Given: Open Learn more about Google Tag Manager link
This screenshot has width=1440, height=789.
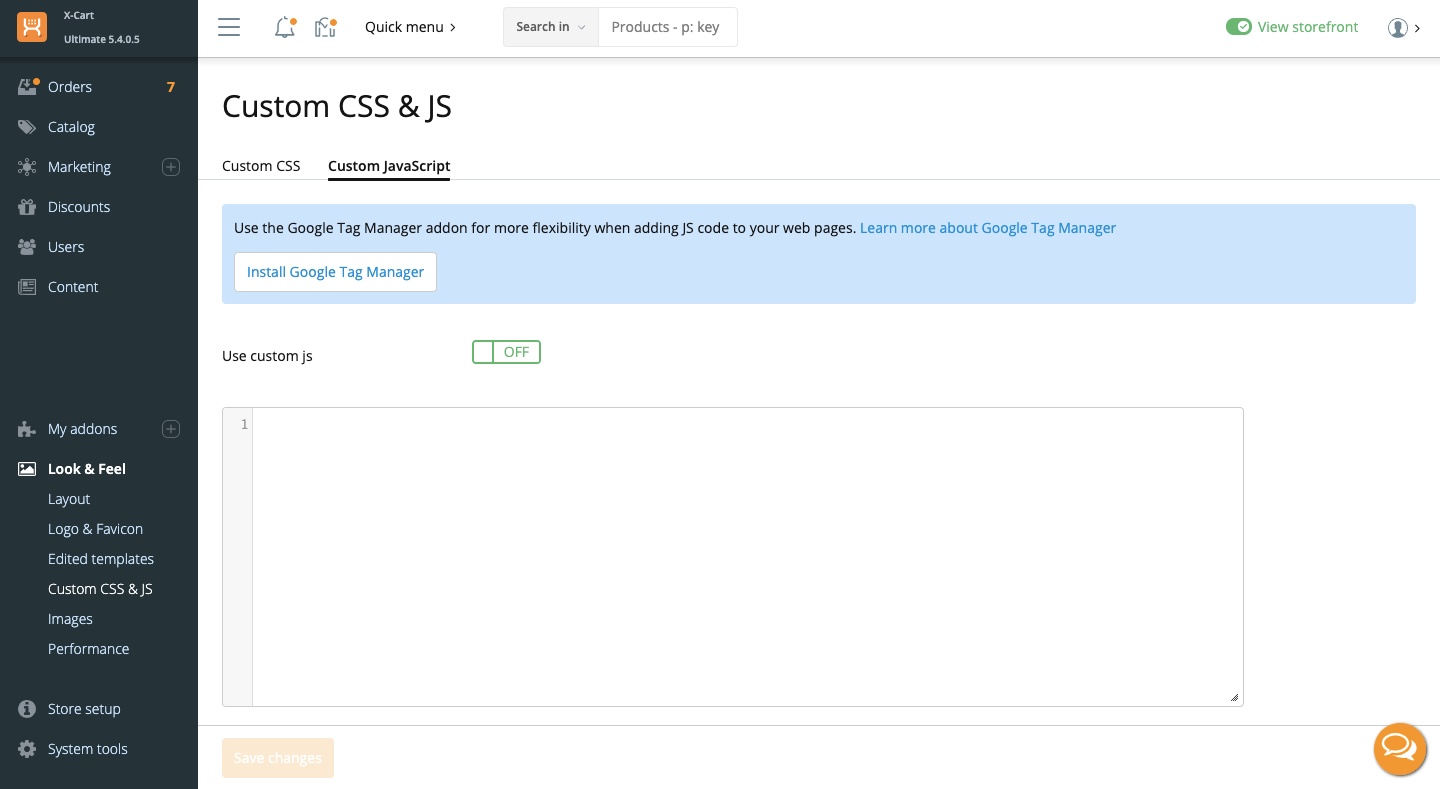Looking at the screenshot, I should (987, 228).
